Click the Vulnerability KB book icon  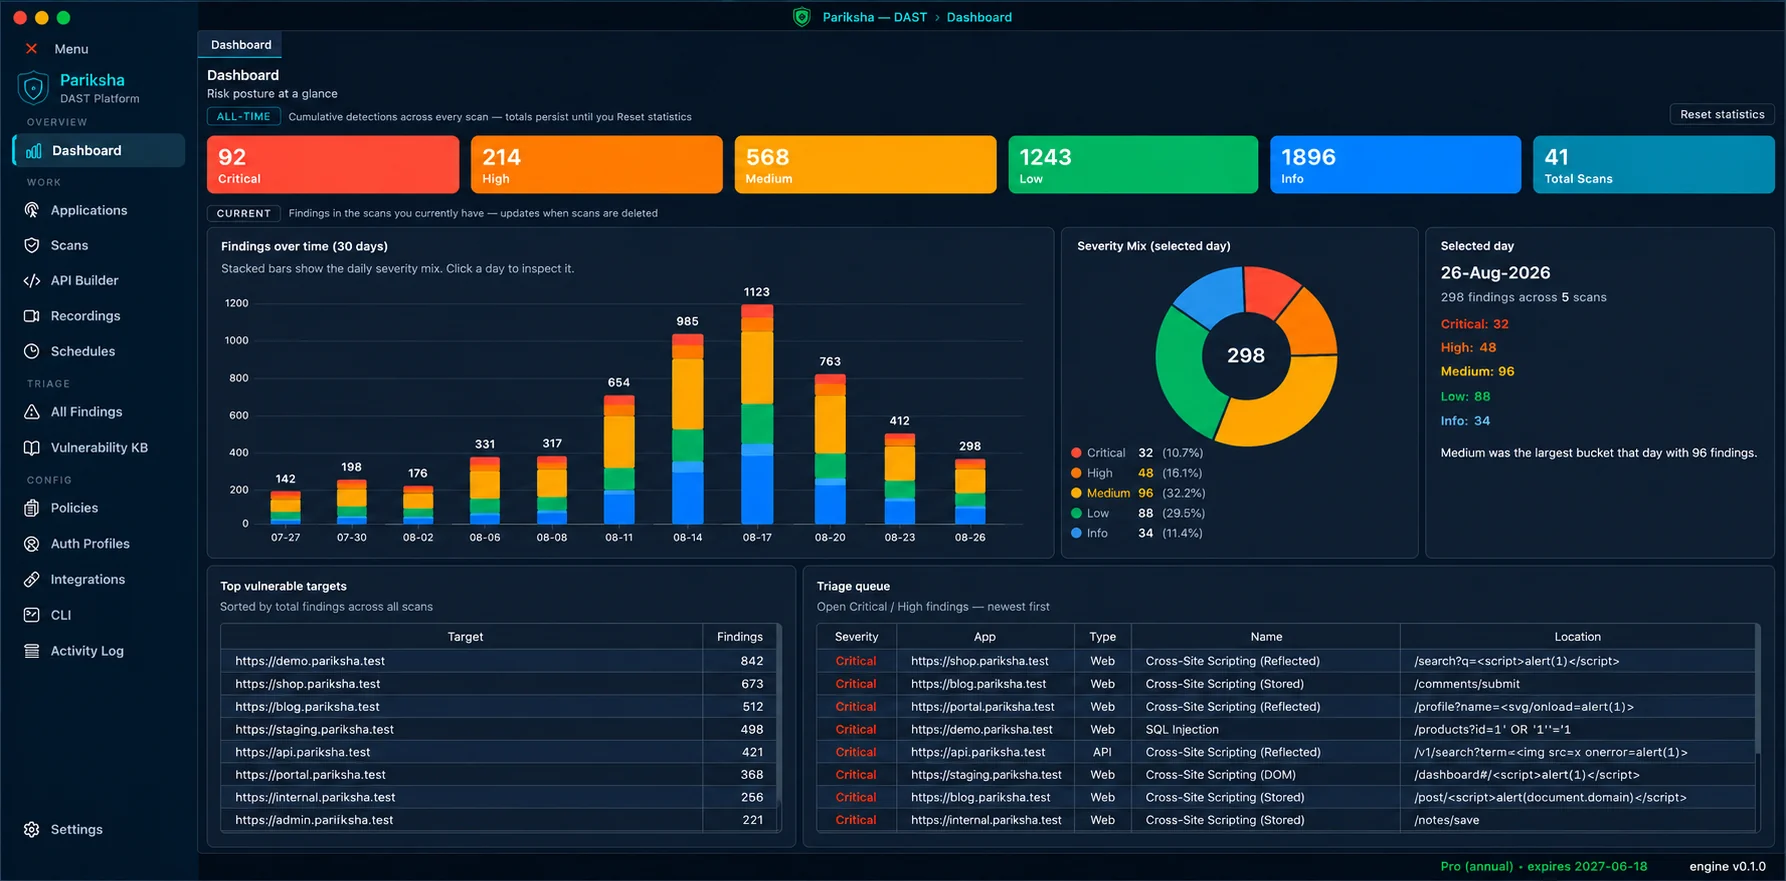point(32,448)
